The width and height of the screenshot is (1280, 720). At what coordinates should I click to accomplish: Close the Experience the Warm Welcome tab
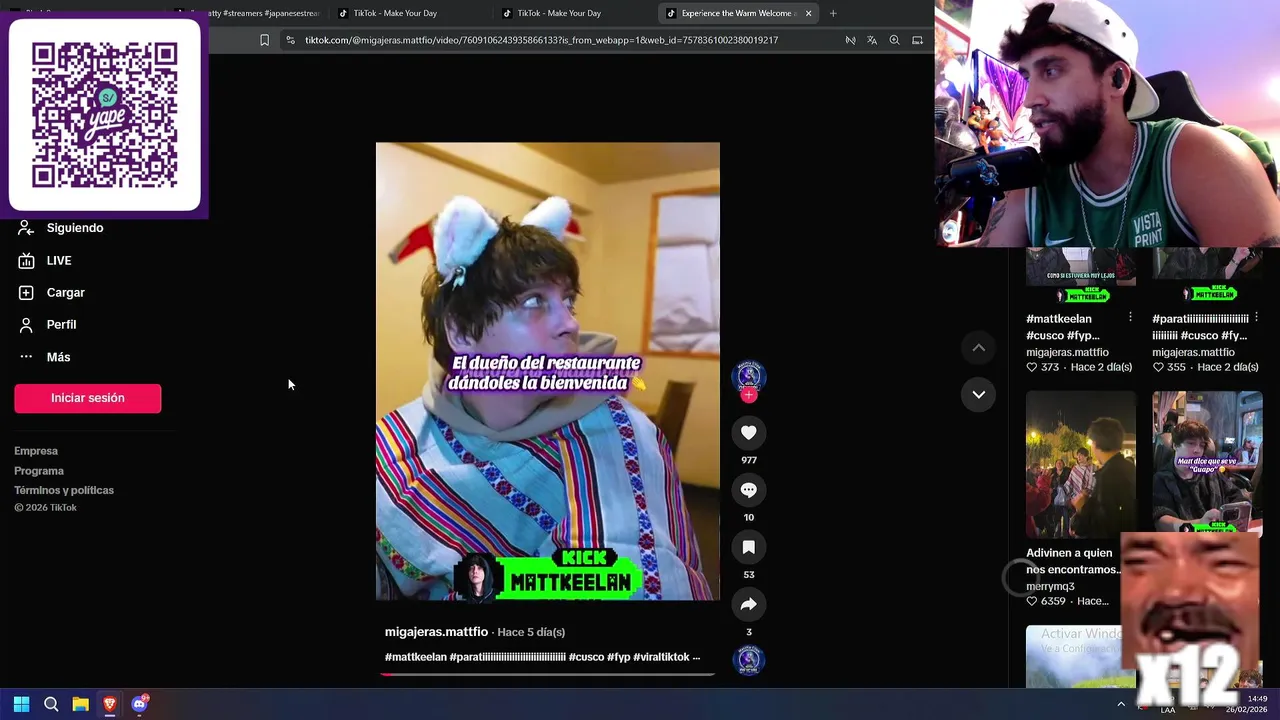point(808,13)
